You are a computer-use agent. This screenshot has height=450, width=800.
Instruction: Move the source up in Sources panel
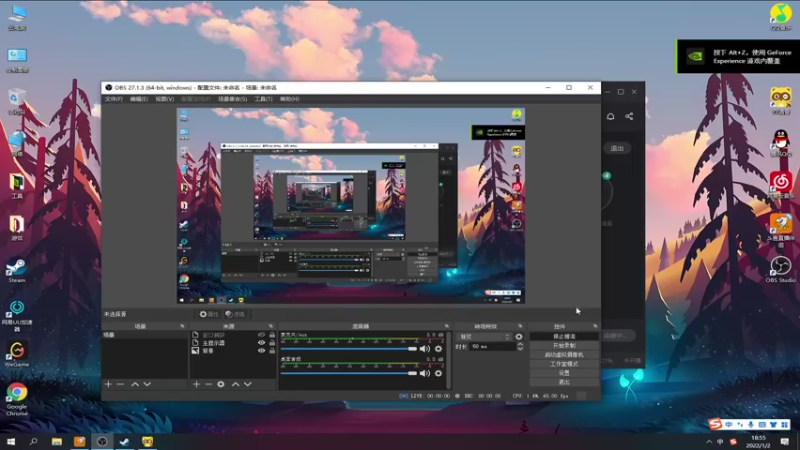[235, 384]
